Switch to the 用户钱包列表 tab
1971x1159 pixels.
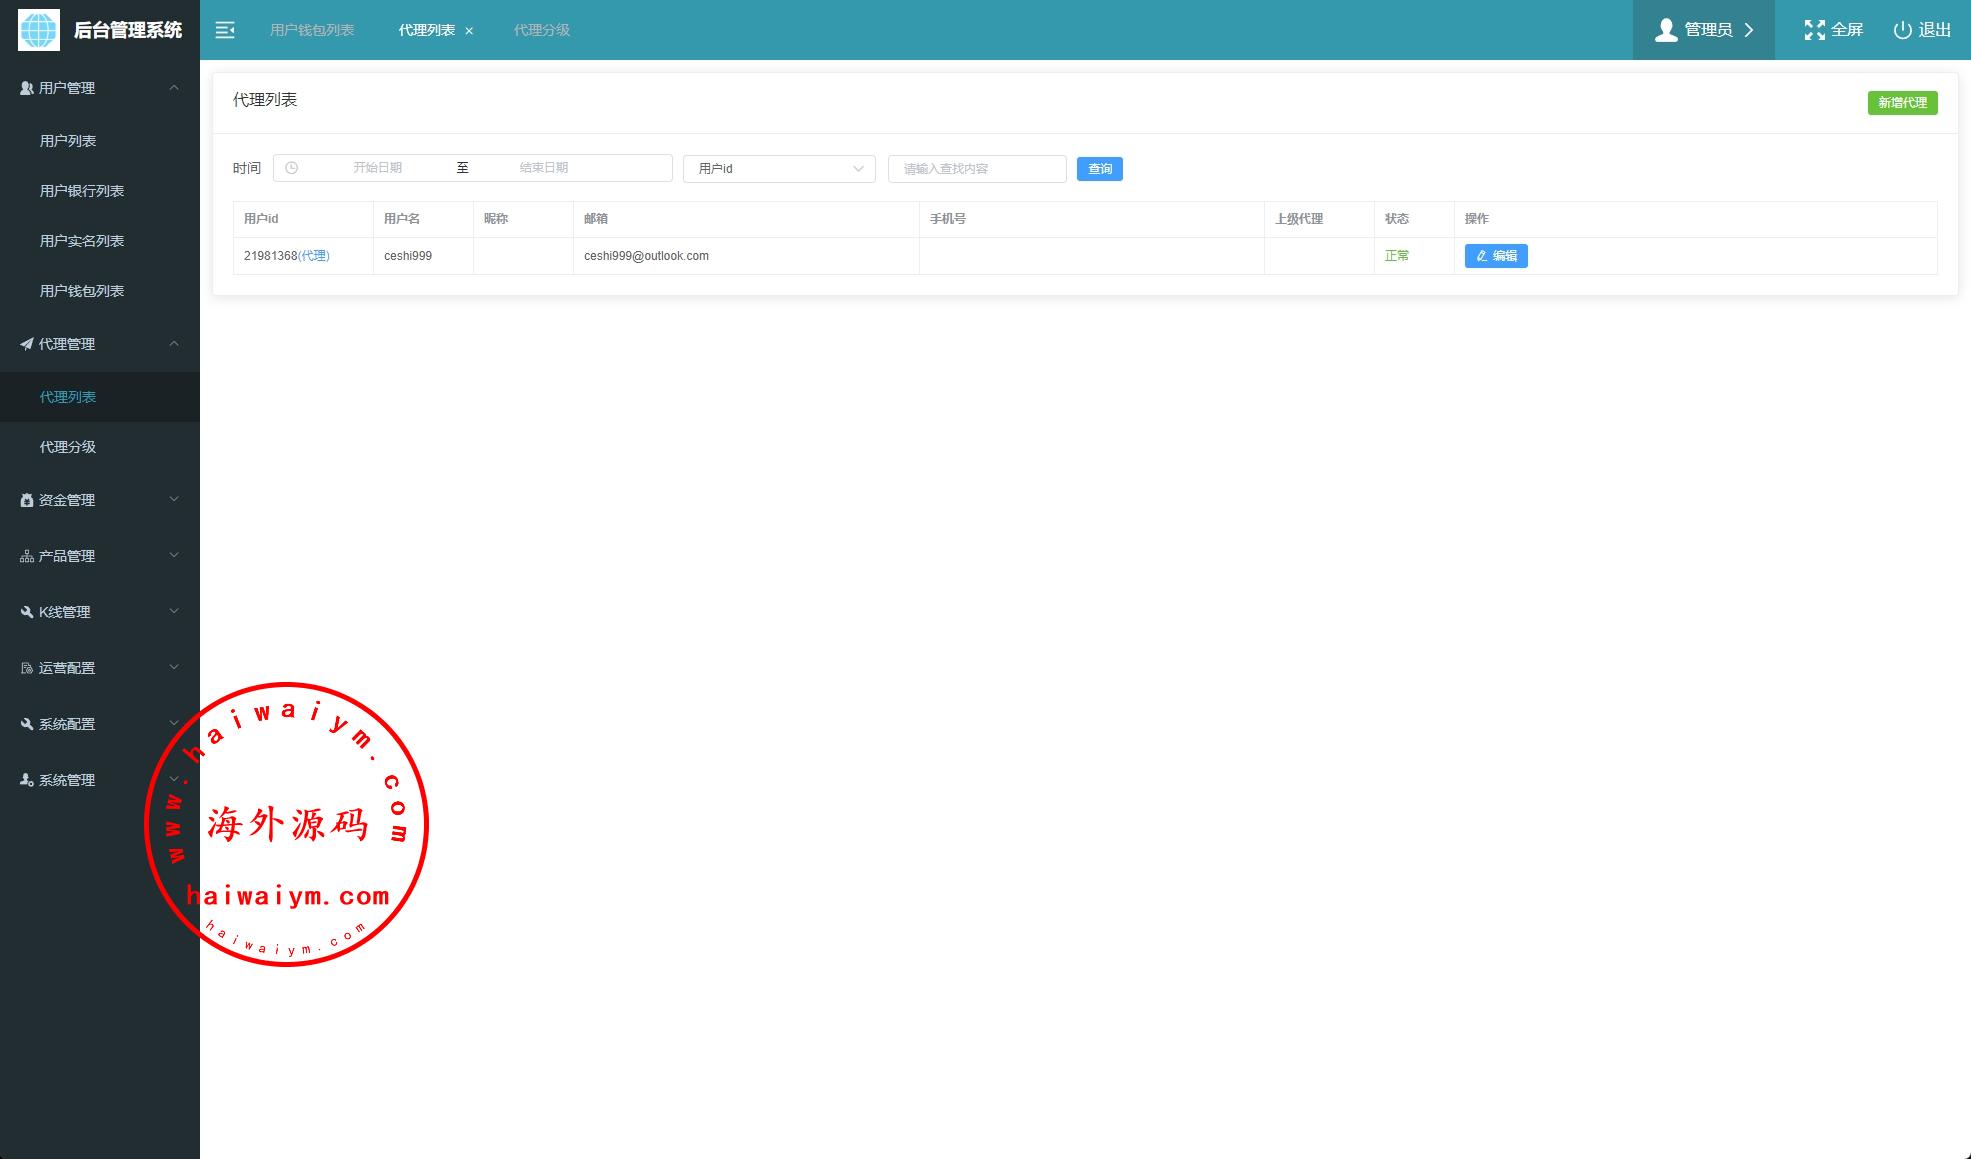tap(312, 30)
